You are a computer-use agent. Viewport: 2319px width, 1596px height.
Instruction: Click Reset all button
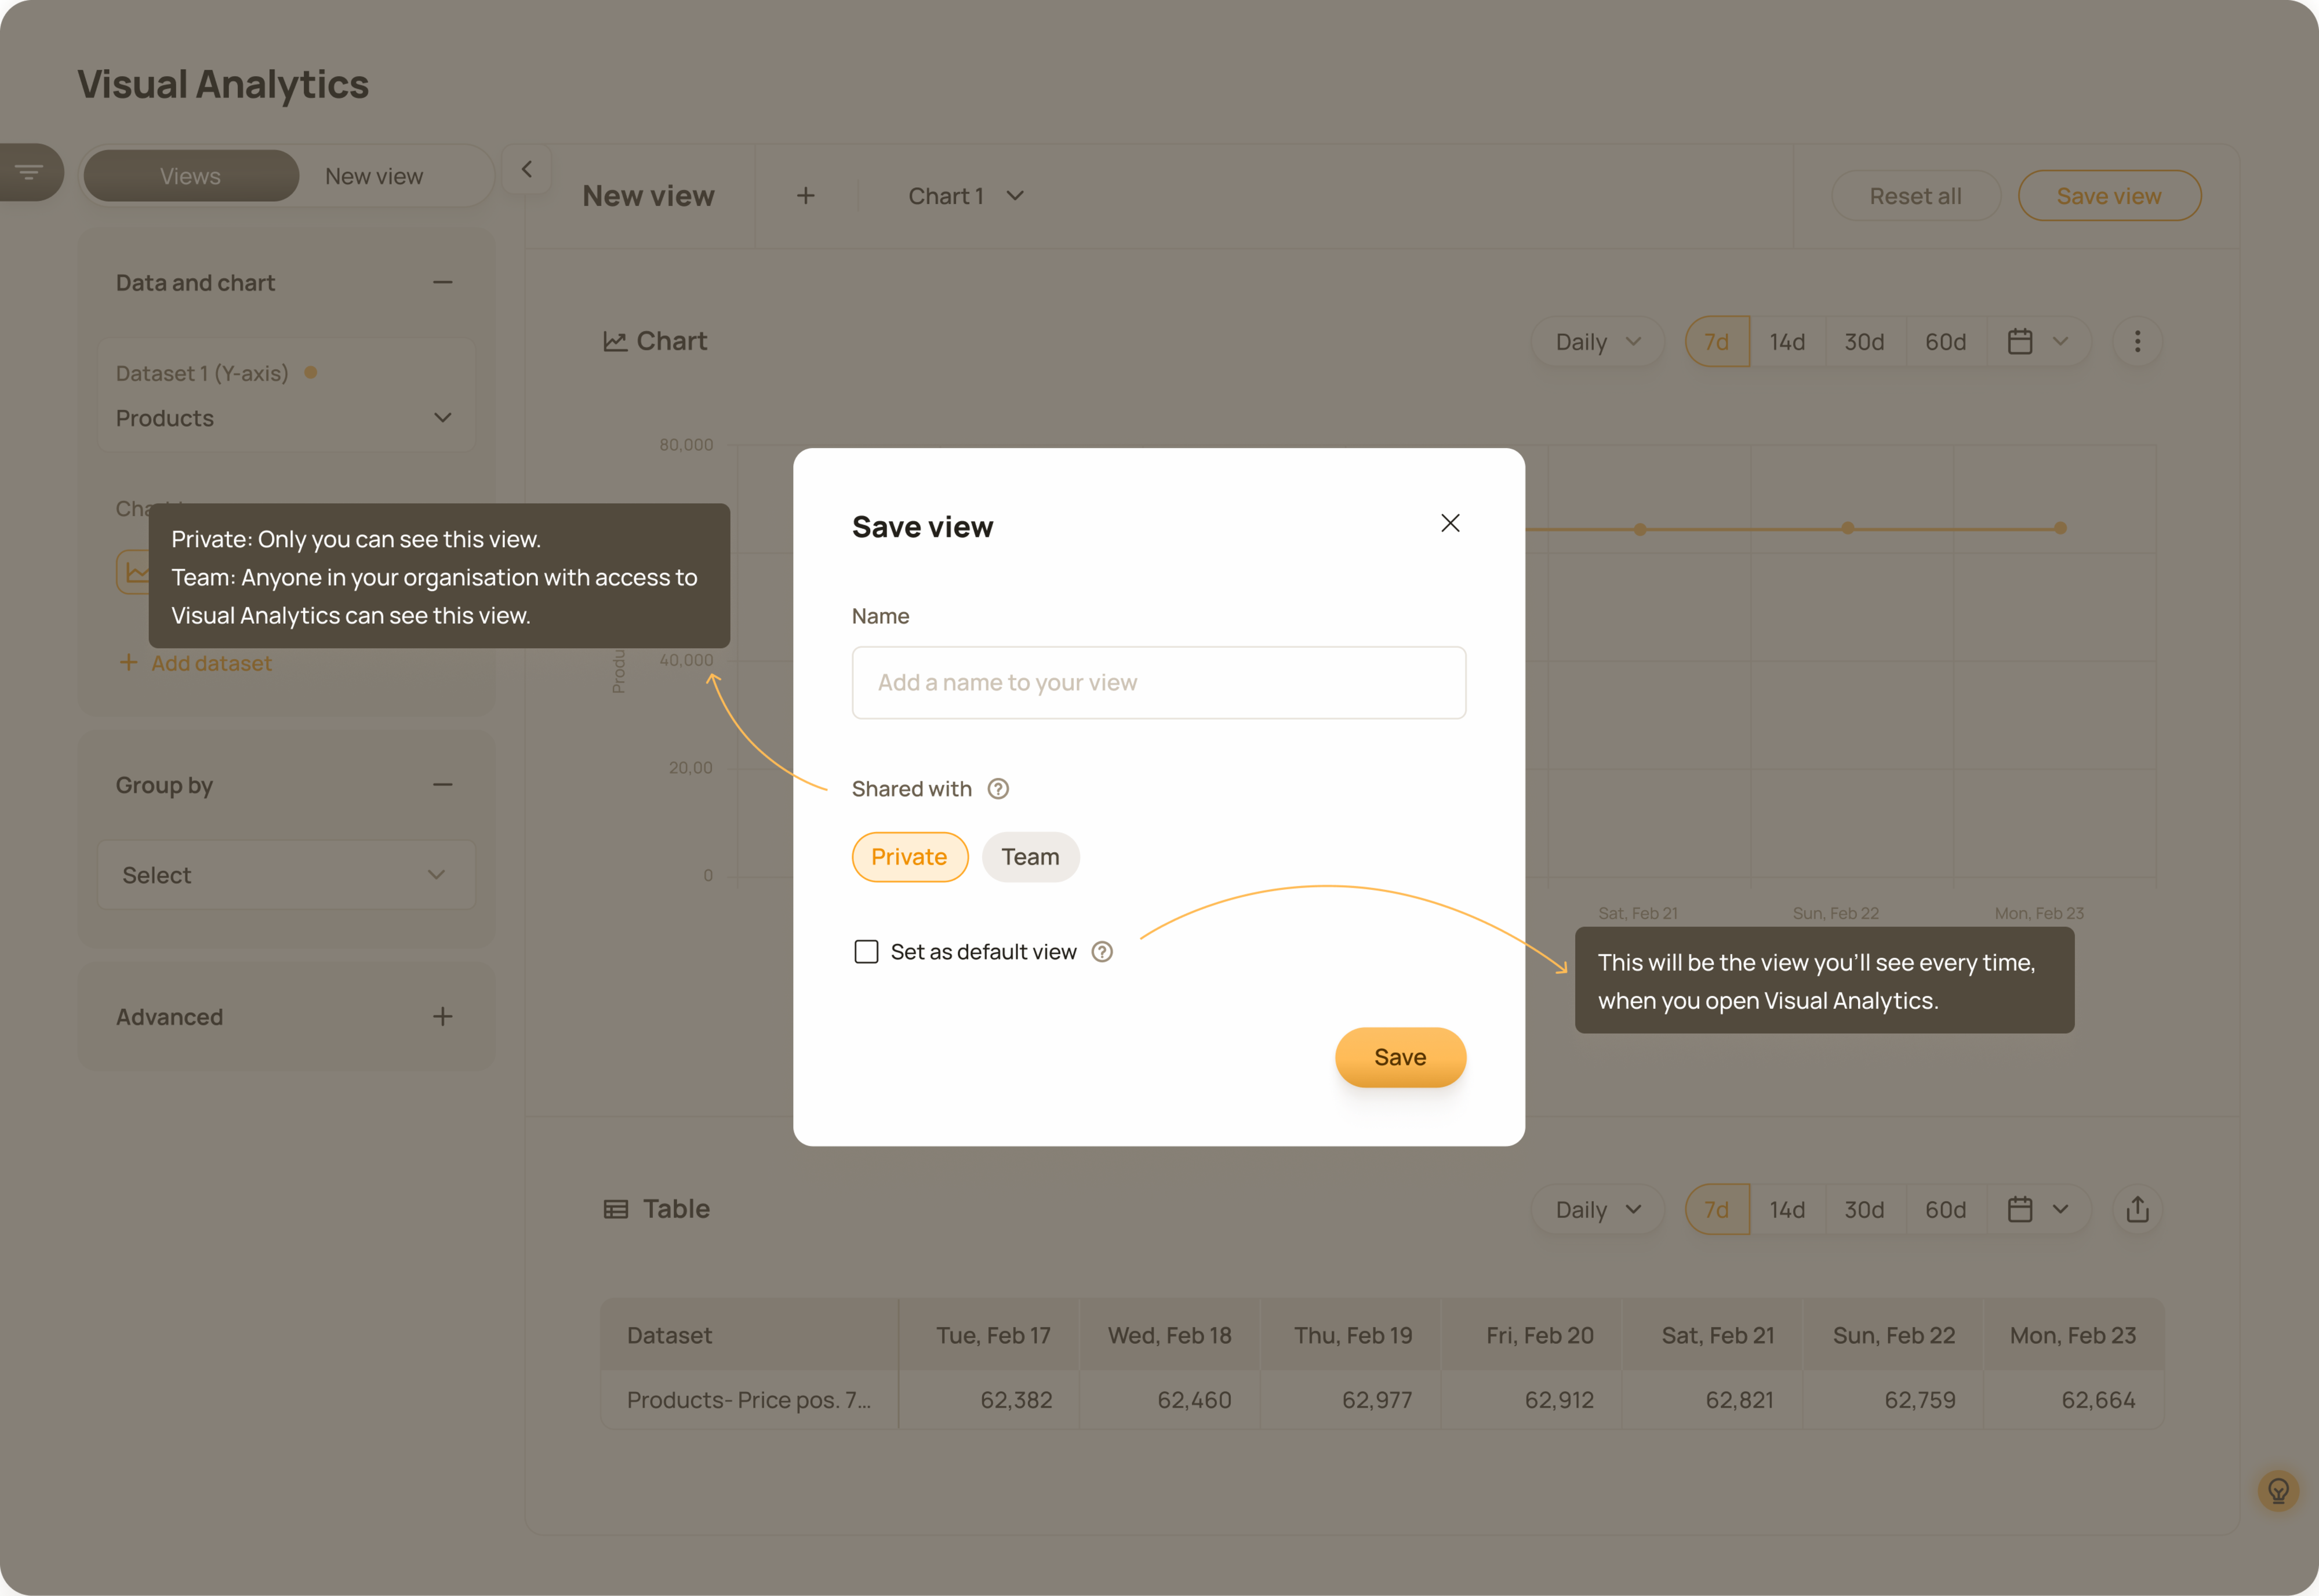1915,196
